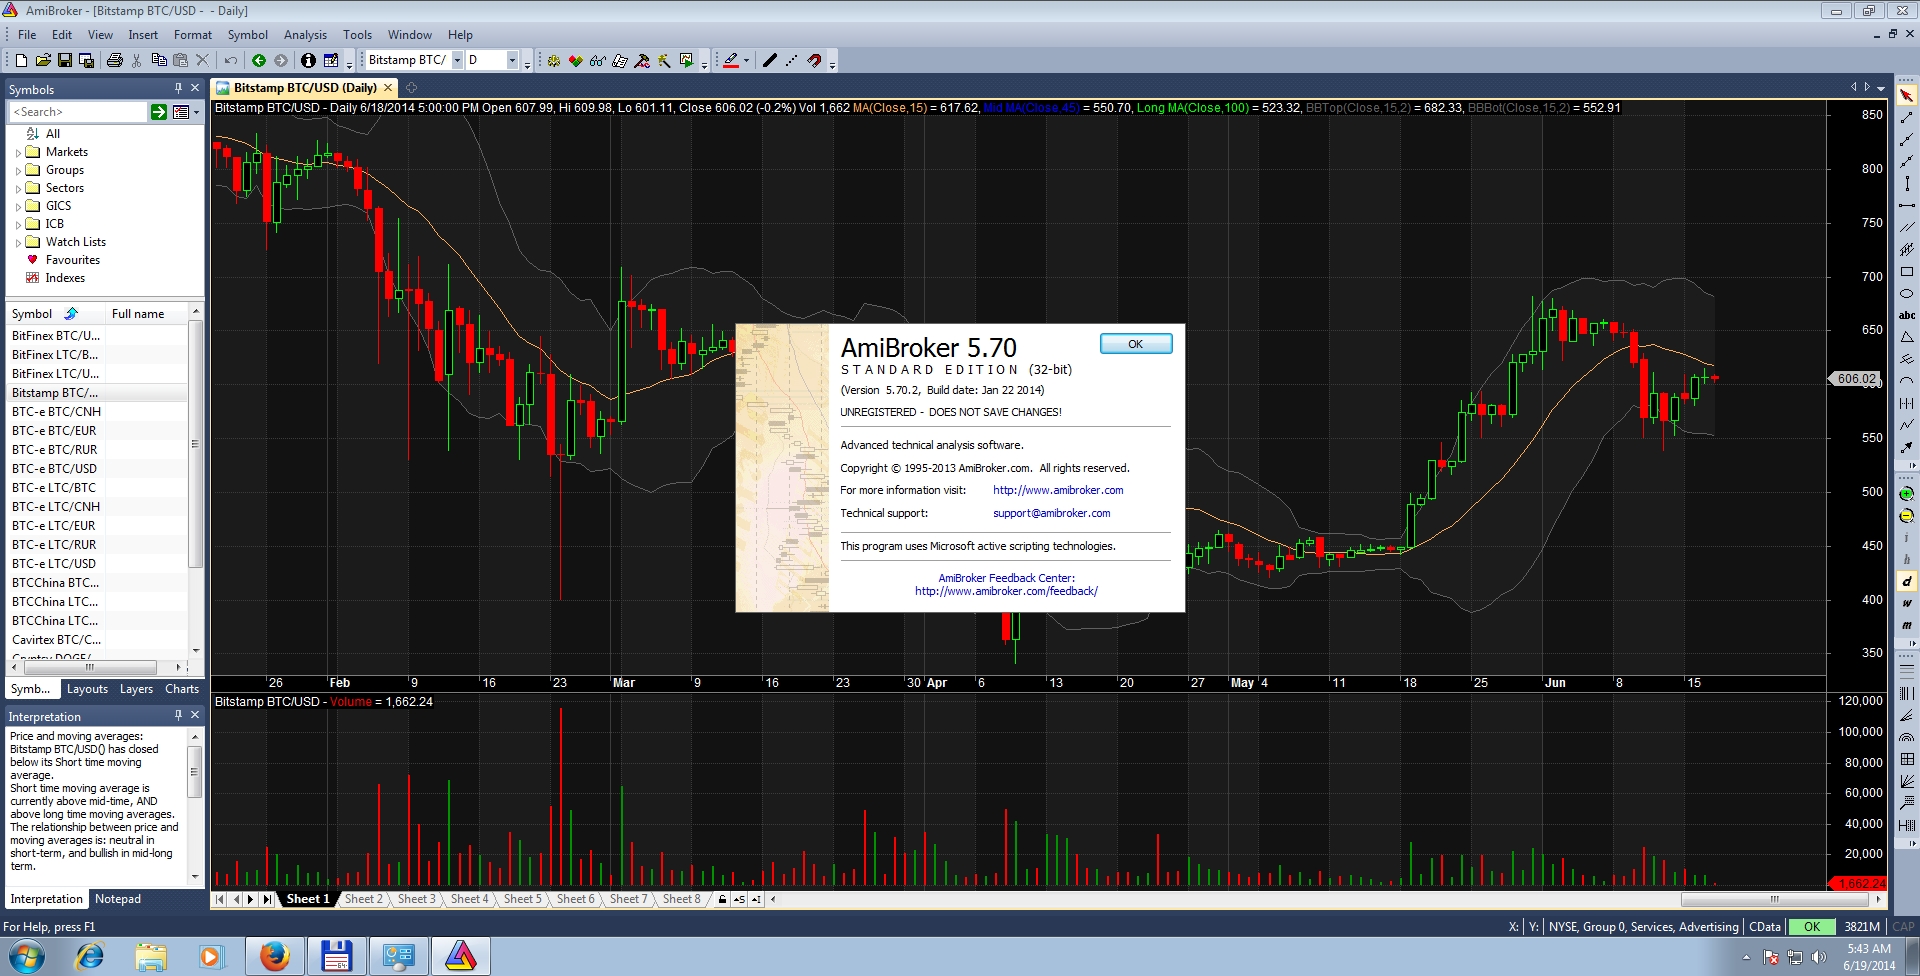Expand the Watch Lists tree node

coord(18,243)
